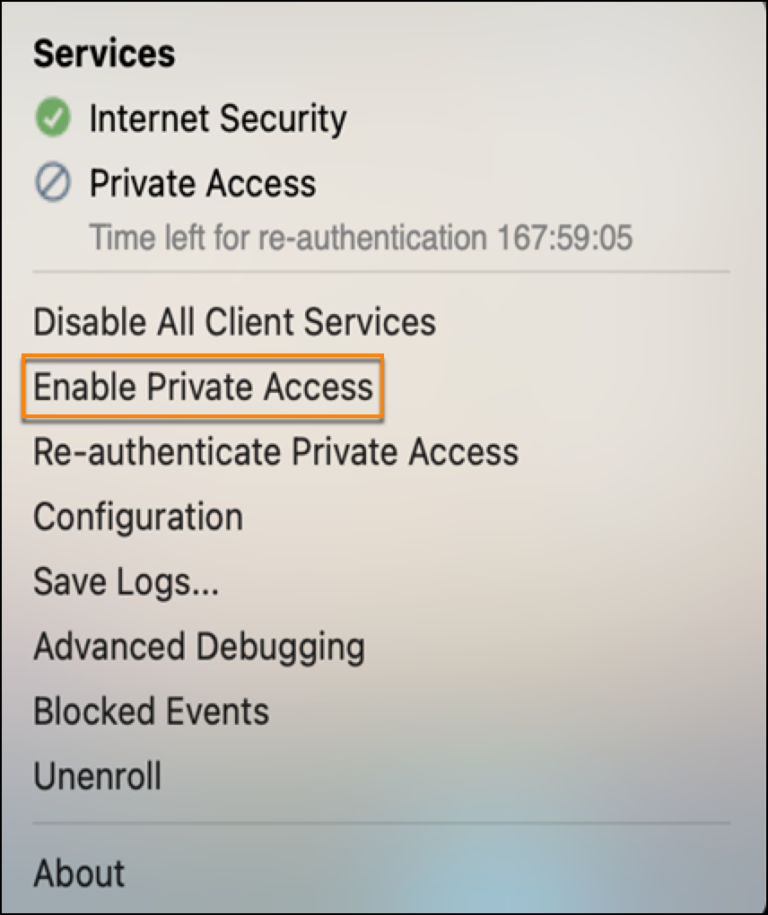Click the slashed-circle icon beside Private Access
The image size is (768, 915).
click(x=51, y=182)
